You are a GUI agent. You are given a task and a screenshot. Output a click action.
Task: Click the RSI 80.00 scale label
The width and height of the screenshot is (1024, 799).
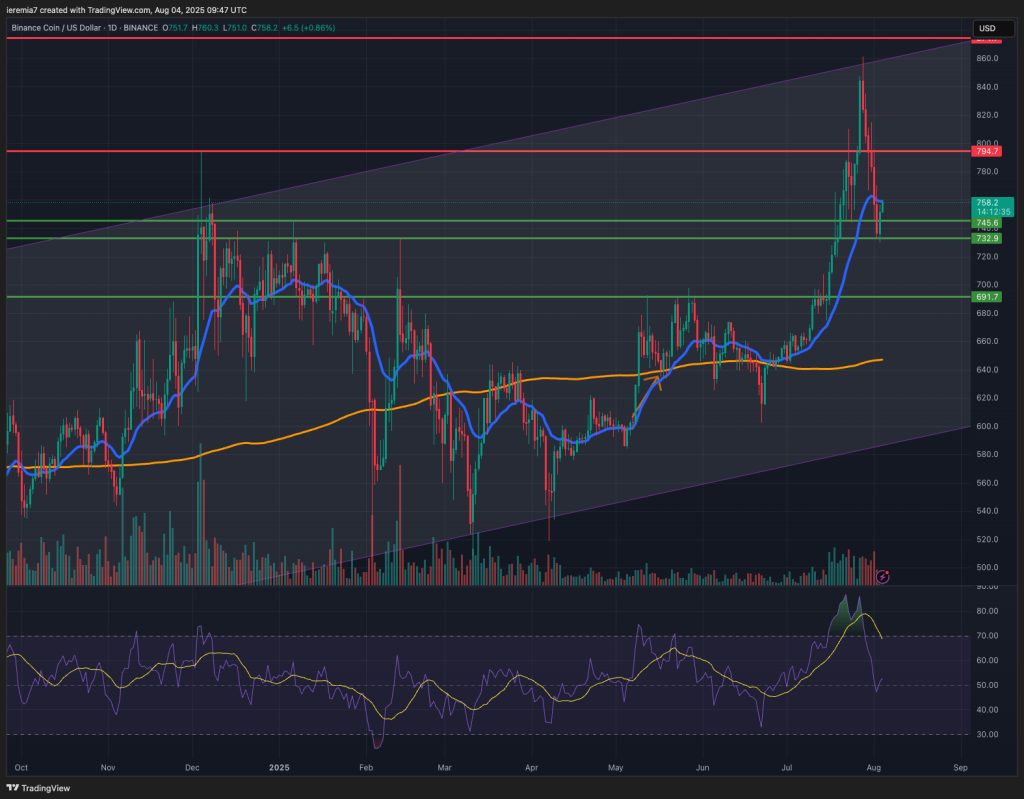point(987,611)
